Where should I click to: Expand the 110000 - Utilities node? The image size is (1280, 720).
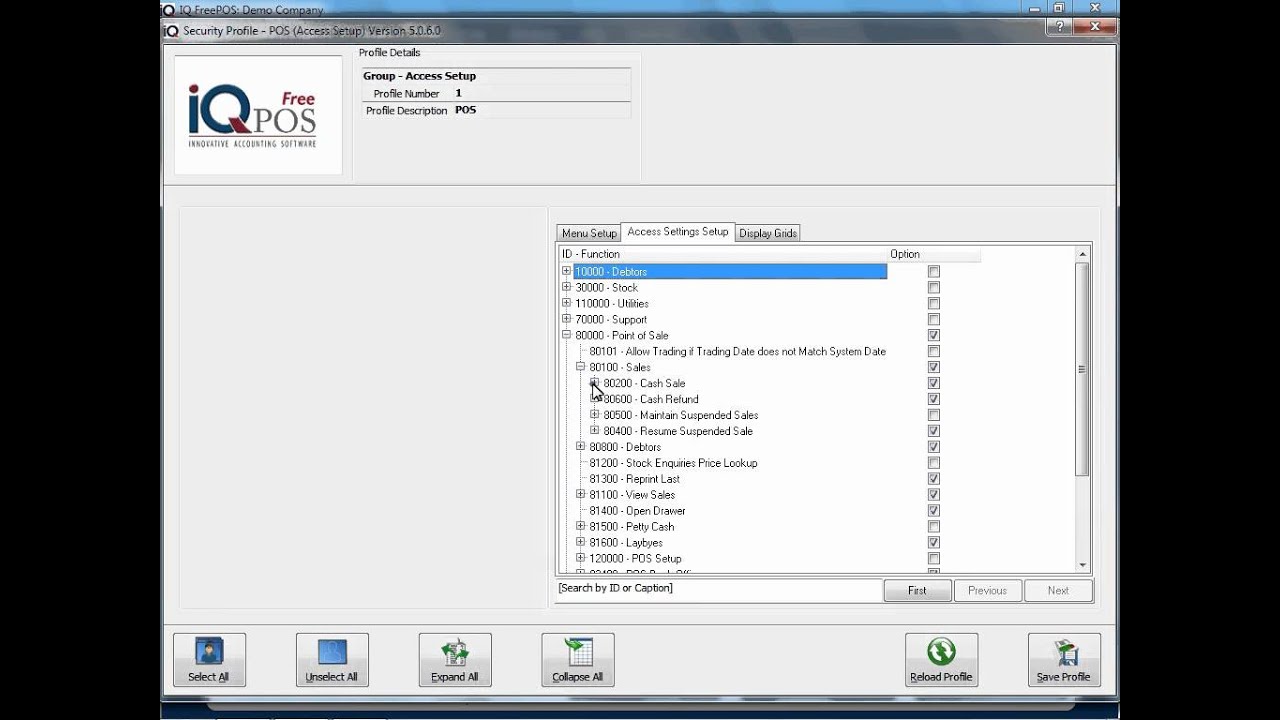[567, 303]
